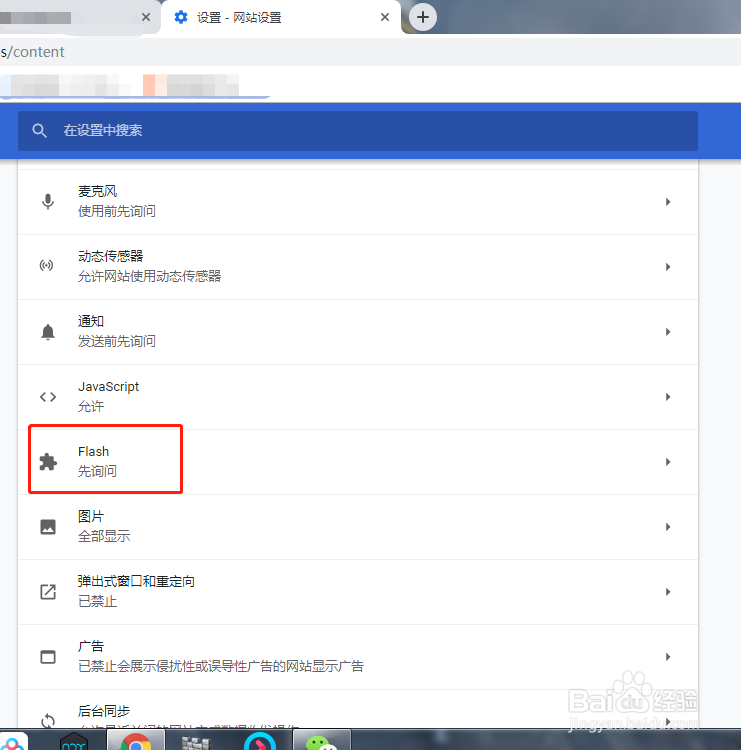The height and width of the screenshot is (750, 741).
Task: Click the motion sensor icon beside 动态传感器
Action: [47, 265]
